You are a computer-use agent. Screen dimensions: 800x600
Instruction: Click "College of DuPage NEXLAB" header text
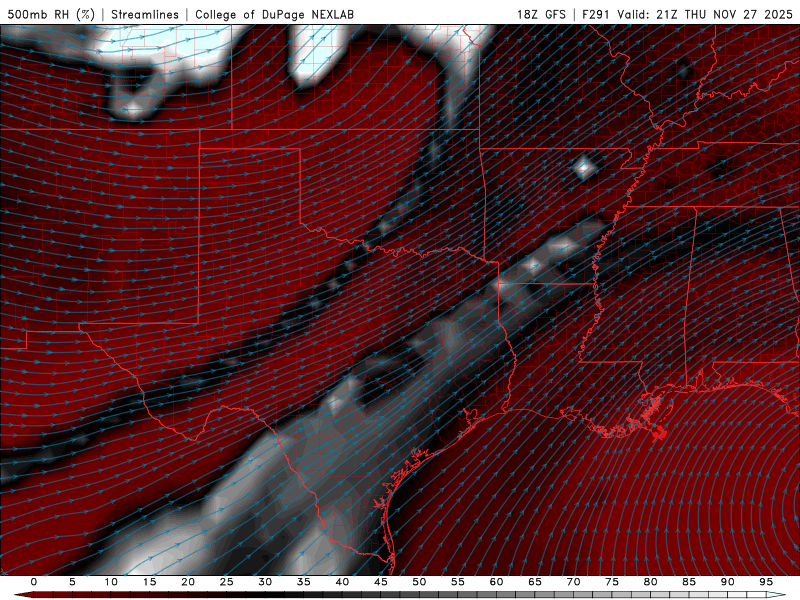click(x=274, y=14)
